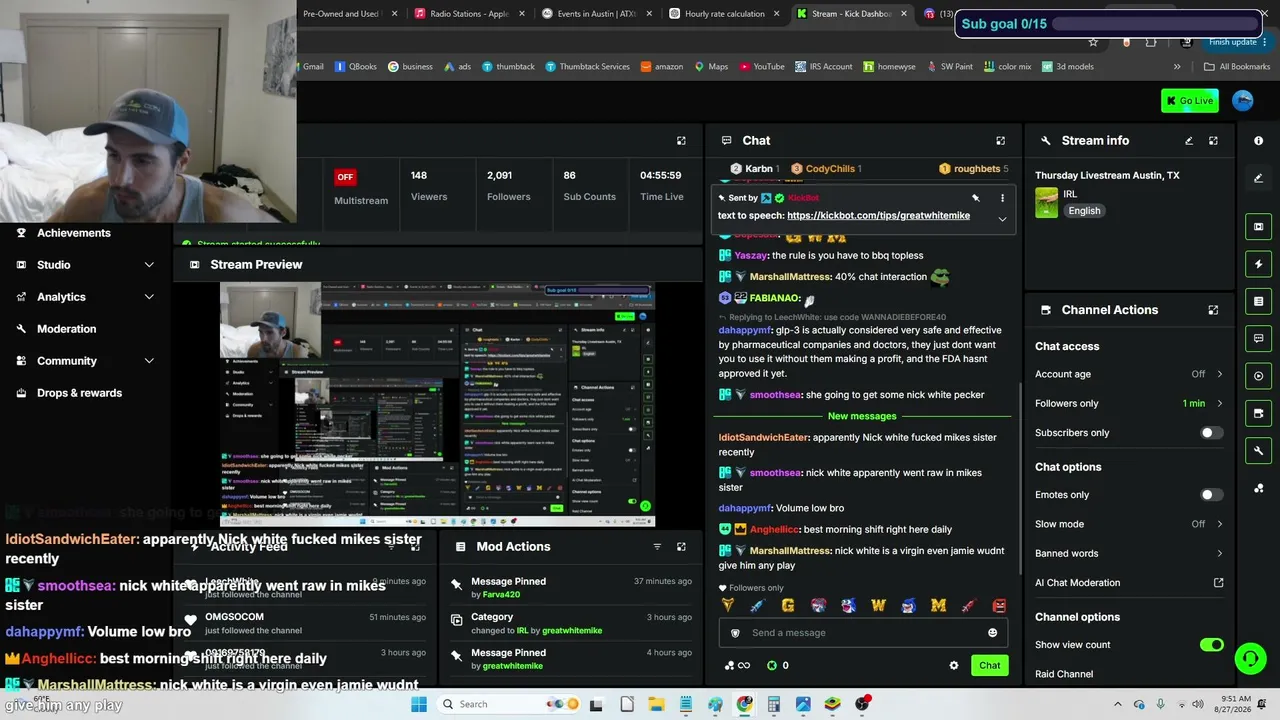This screenshot has width=1280, height=720.
Task: Toggle the Multistream OFF switch
Action: tap(345, 177)
